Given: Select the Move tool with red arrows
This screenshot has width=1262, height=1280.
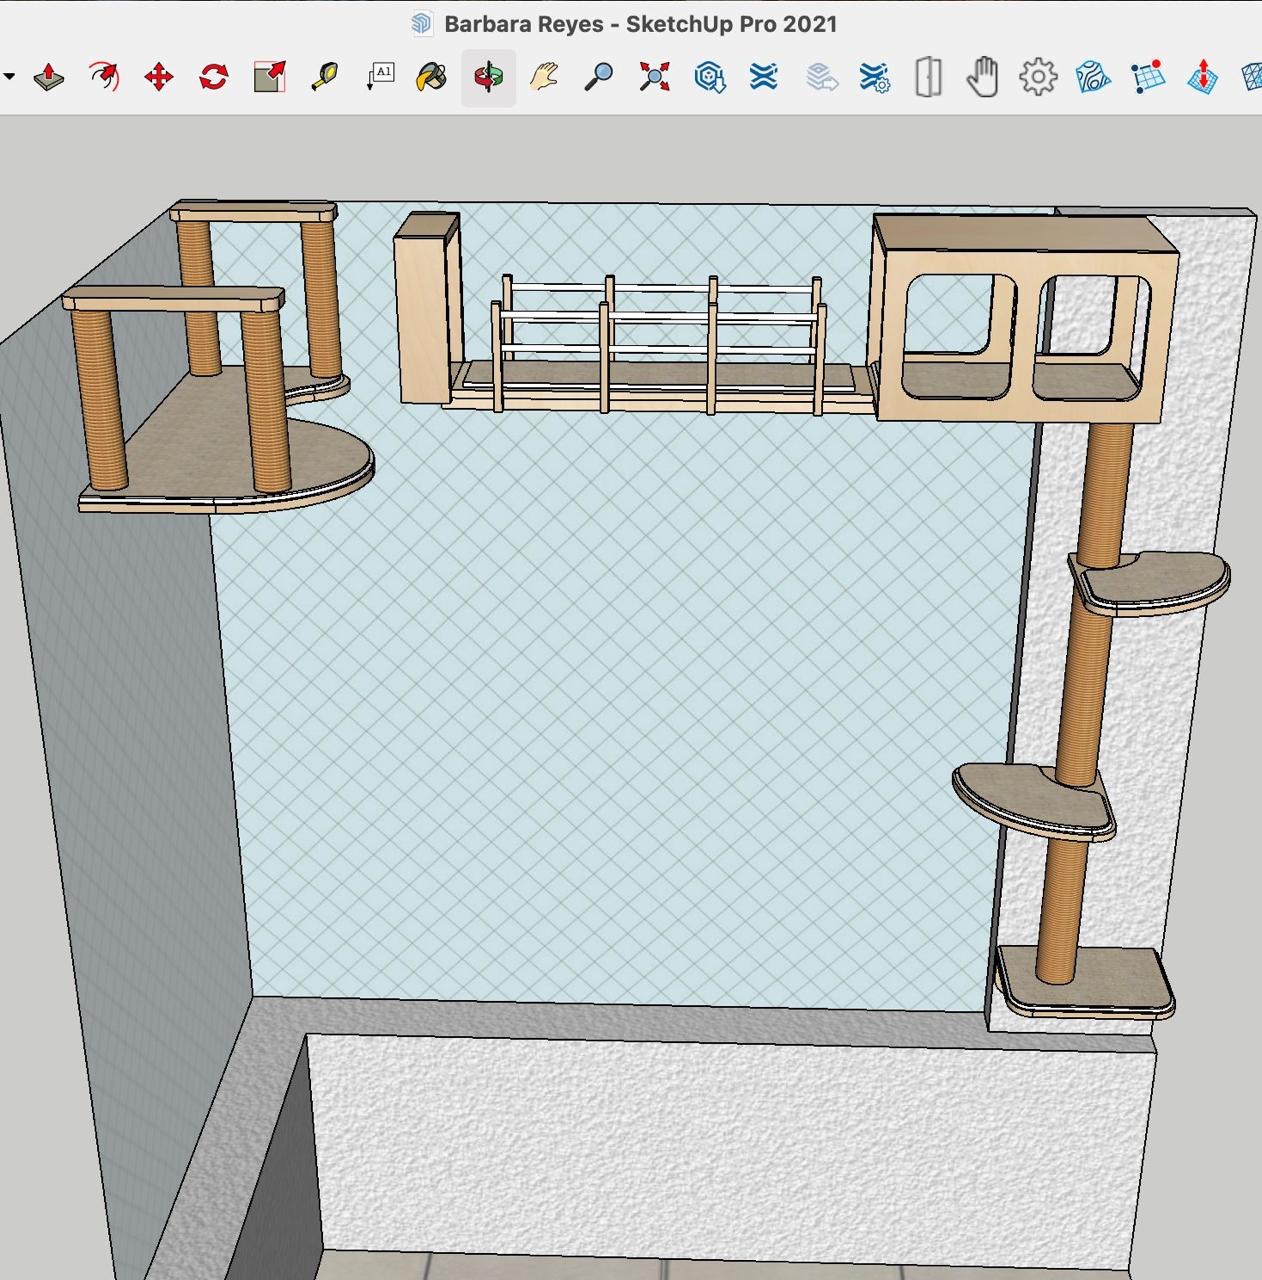Looking at the screenshot, I should 159,77.
